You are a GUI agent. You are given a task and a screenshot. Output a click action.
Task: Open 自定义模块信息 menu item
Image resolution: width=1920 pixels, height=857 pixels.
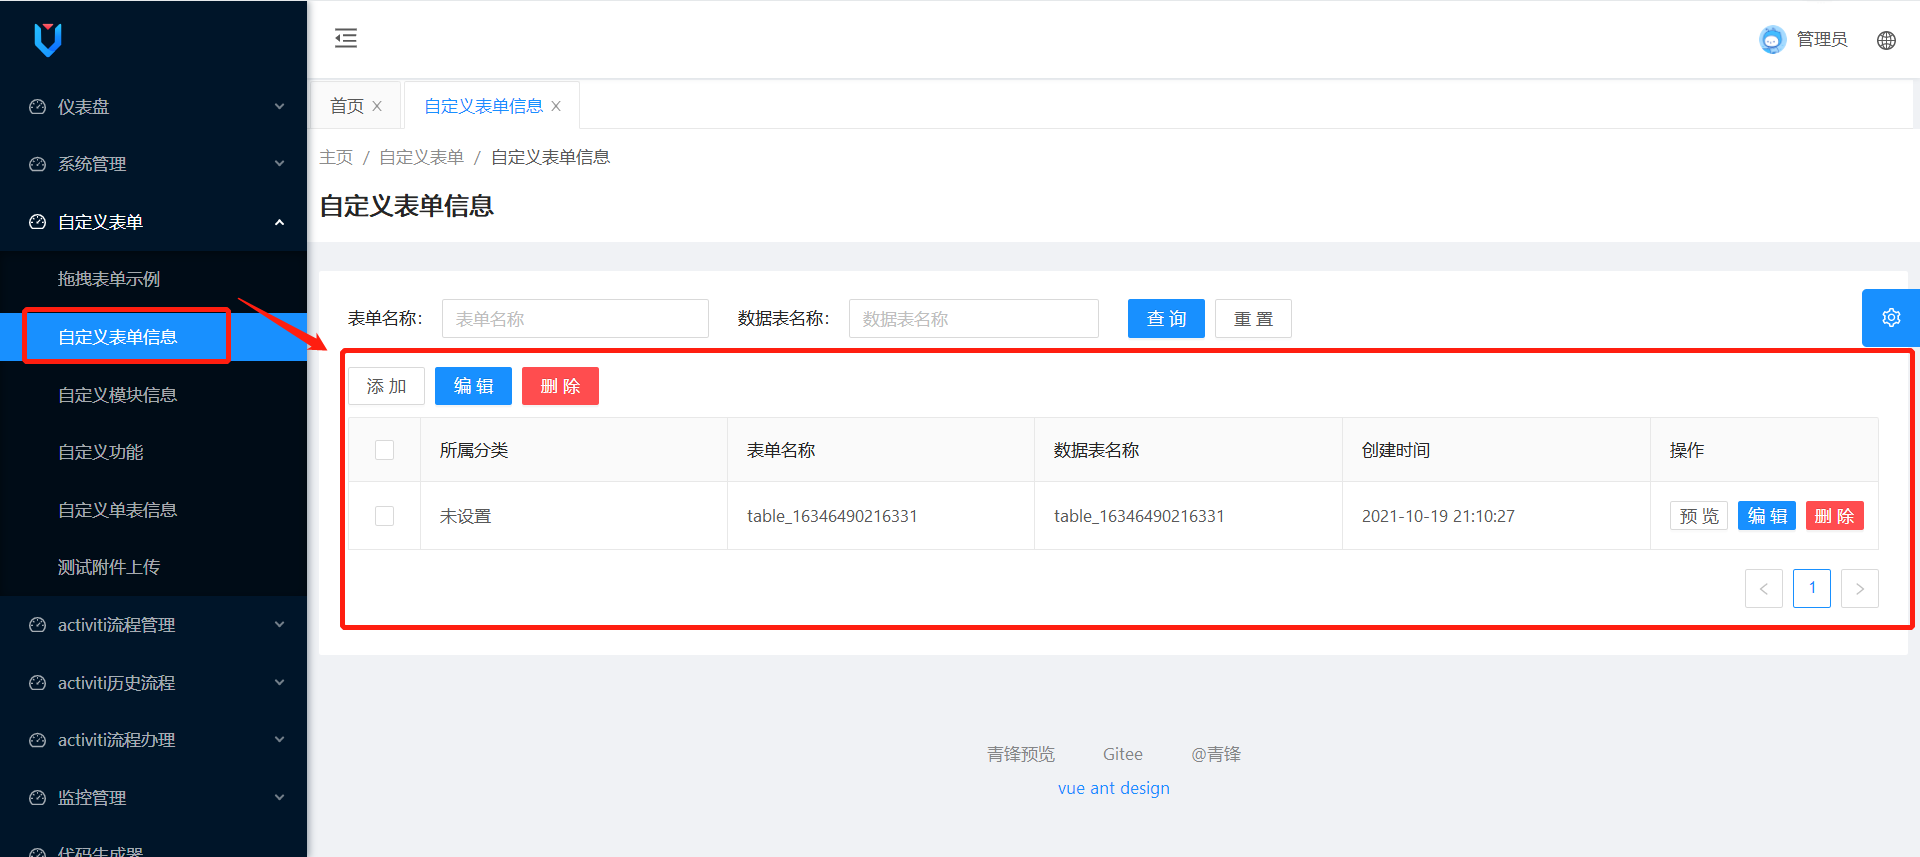[x=153, y=395]
